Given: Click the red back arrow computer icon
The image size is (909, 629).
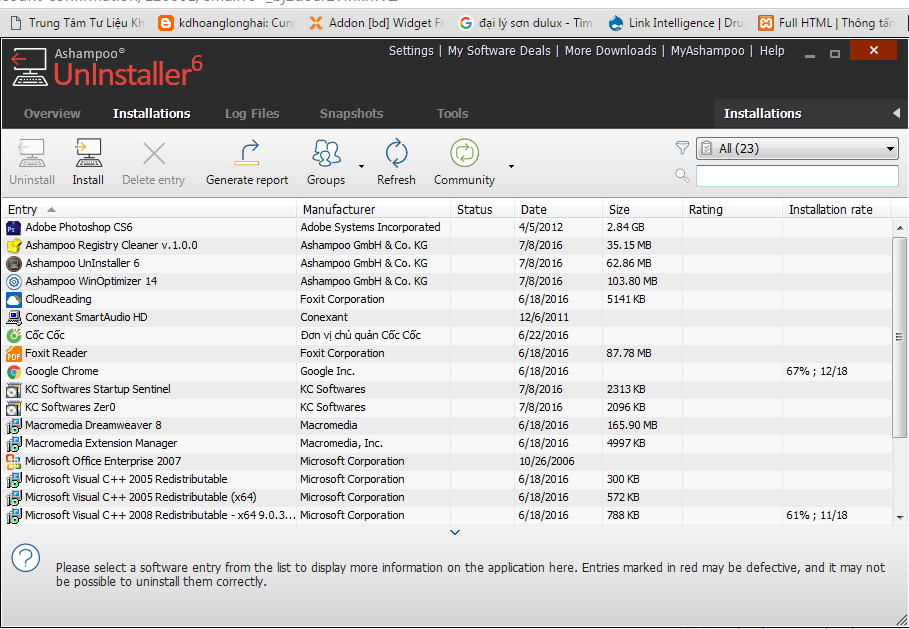Looking at the screenshot, I should tap(25, 67).
